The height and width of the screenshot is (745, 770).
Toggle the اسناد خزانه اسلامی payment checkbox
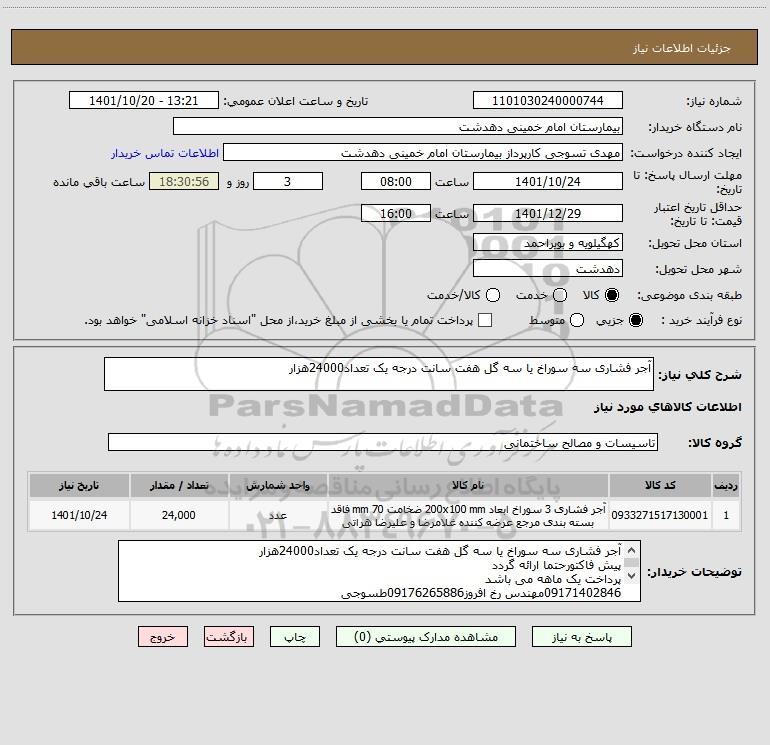[x=485, y=320]
